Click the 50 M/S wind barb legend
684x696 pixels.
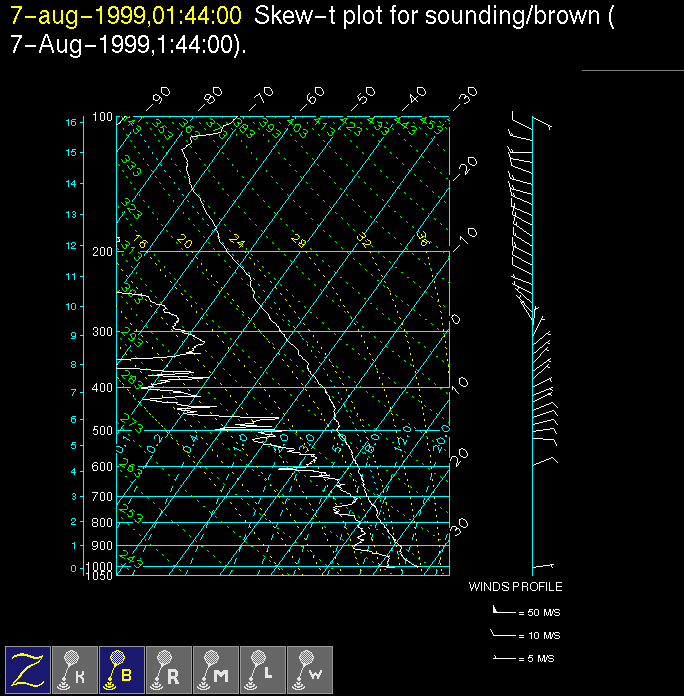[x=525, y=610]
